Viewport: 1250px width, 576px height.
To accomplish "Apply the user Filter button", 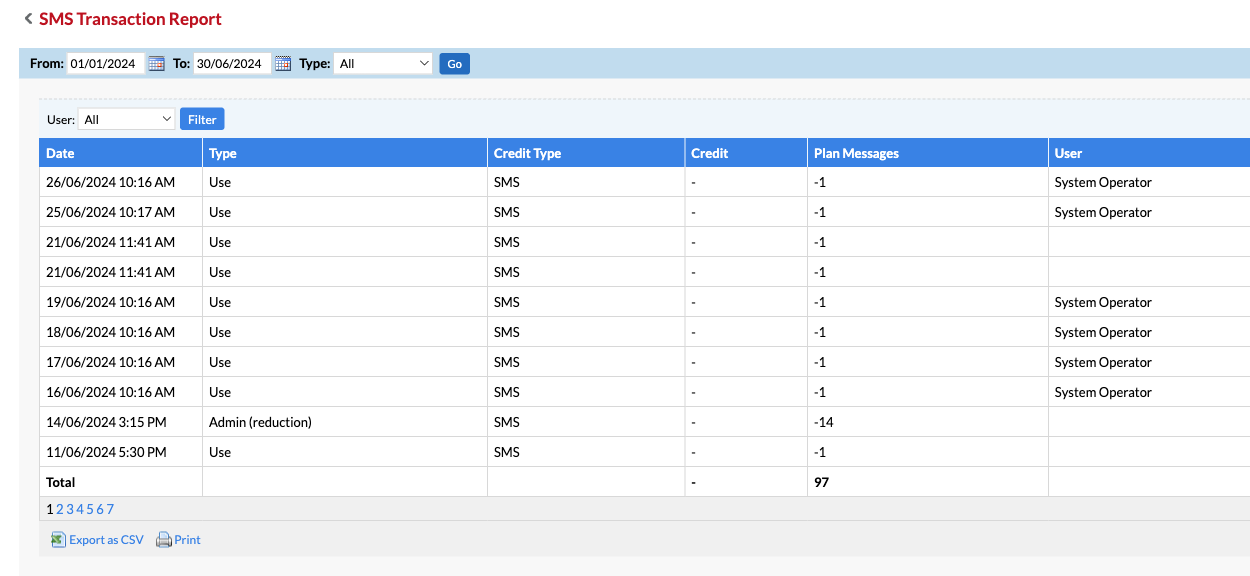I will click(202, 118).
